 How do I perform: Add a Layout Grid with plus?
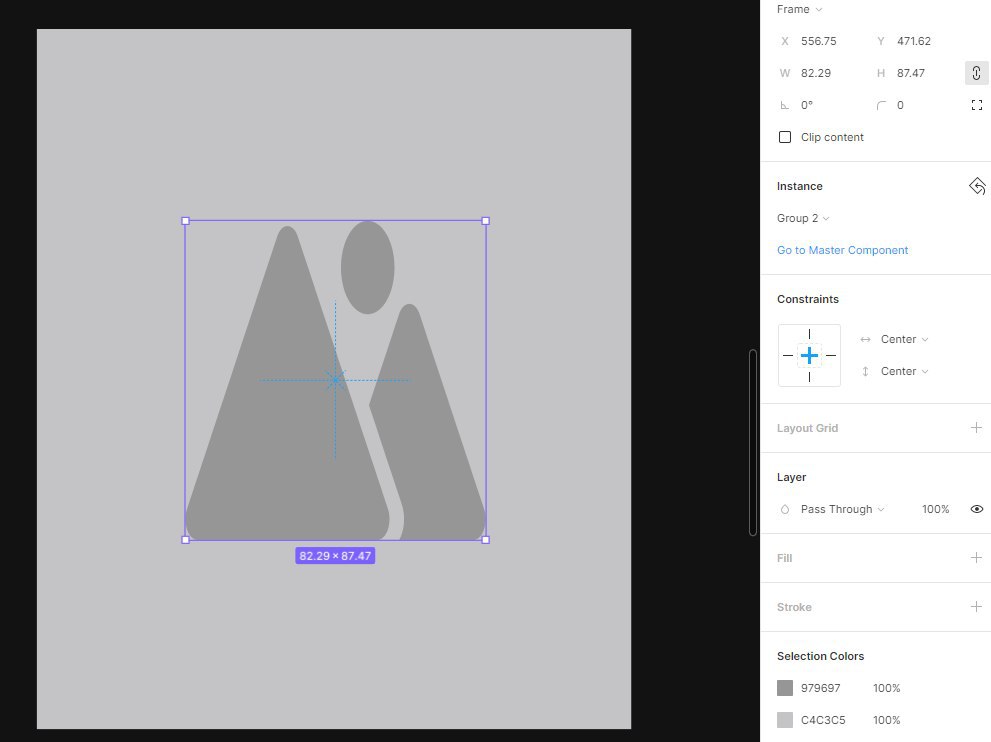pyautogui.click(x=976, y=428)
